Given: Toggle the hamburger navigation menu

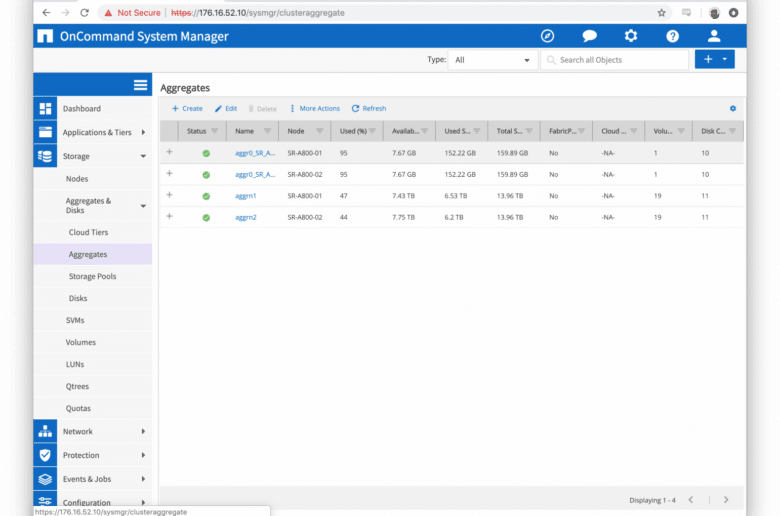Looking at the screenshot, I should (140, 85).
